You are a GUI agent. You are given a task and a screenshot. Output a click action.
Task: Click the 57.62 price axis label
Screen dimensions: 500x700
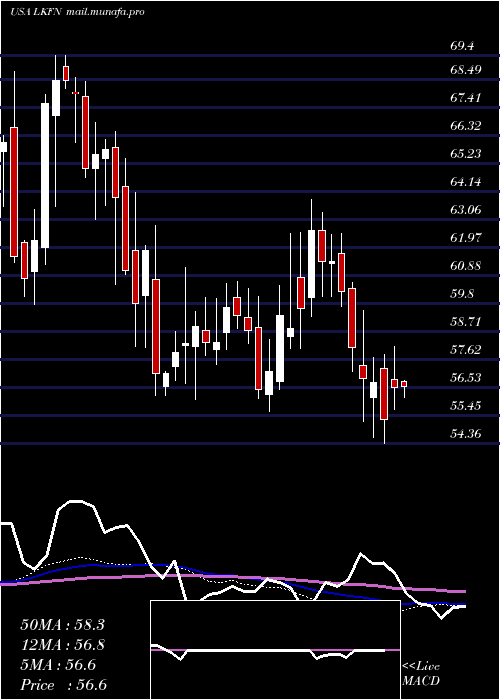pyautogui.click(x=466, y=350)
